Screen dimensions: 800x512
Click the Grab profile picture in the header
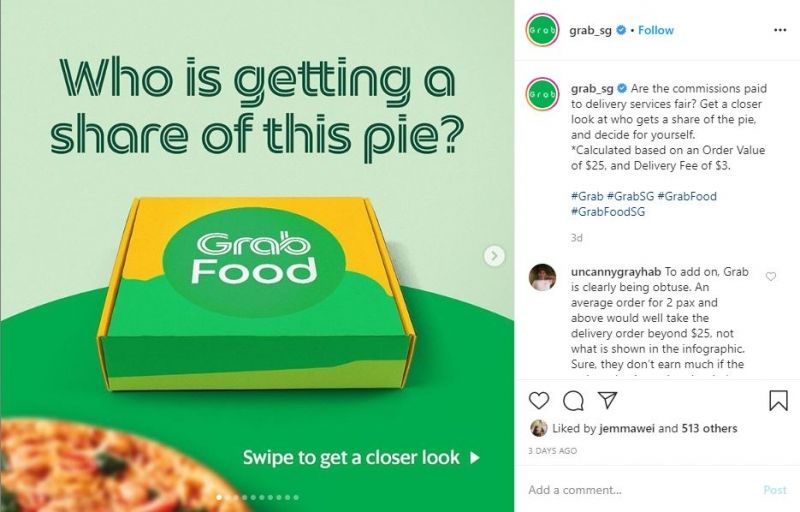click(x=542, y=31)
